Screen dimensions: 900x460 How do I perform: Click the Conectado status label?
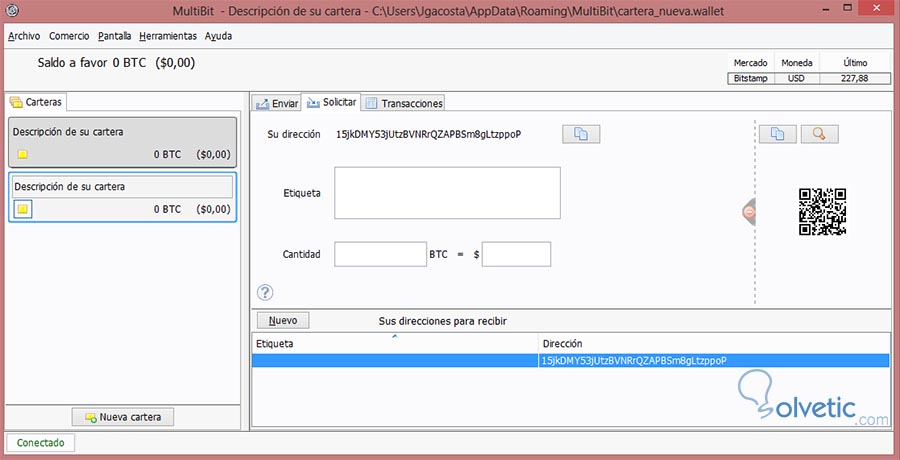pos(40,443)
